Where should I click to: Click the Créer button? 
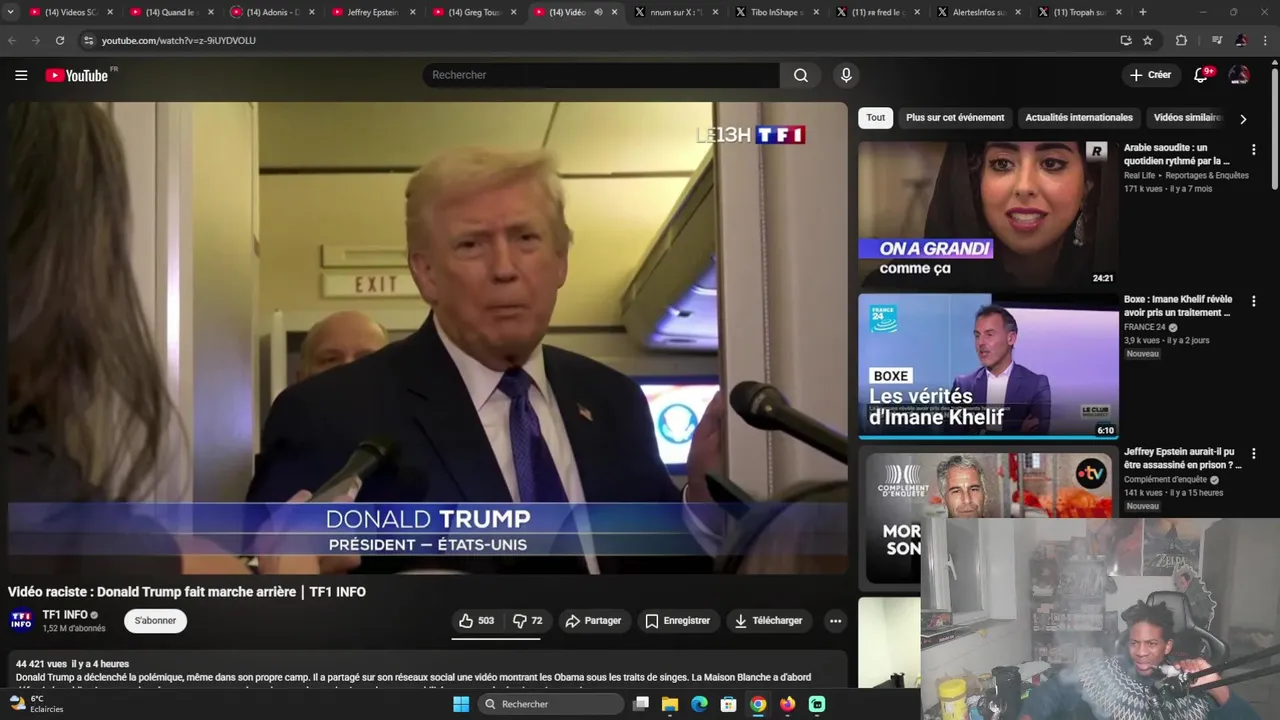(x=1151, y=75)
